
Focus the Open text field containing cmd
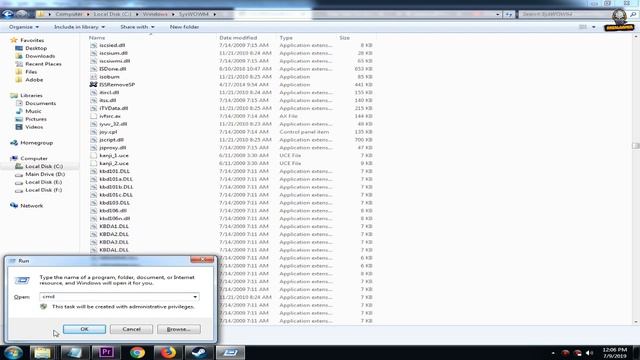tap(116, 297)
